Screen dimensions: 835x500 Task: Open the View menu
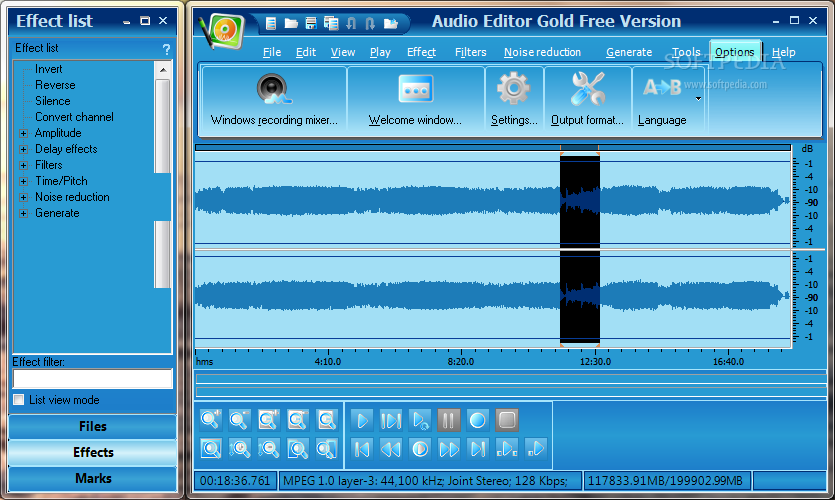(342, 52)
